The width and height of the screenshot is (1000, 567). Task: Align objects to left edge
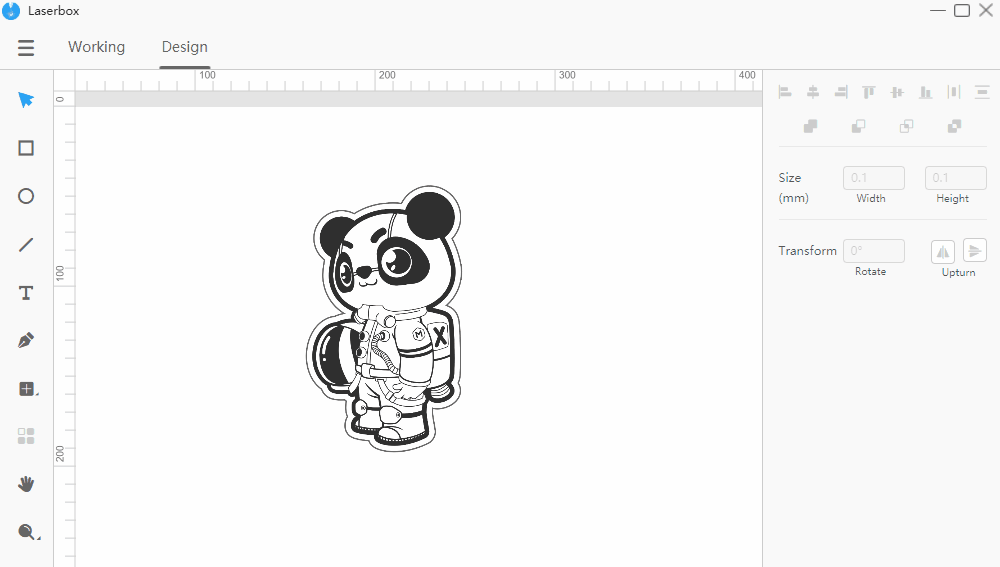785,92
